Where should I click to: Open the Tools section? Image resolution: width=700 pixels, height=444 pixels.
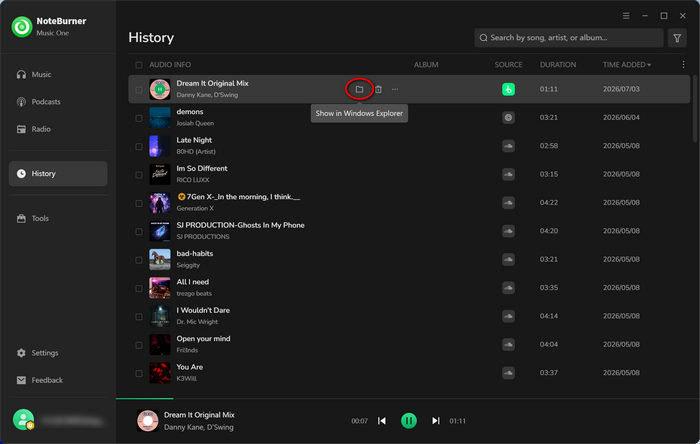point(58,218)
